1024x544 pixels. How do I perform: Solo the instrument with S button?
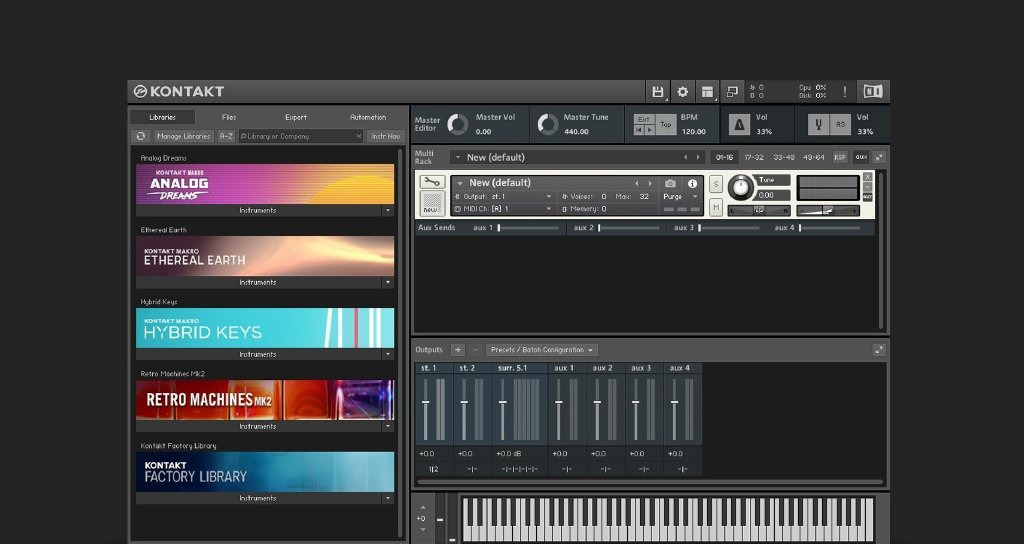[716, 184]
